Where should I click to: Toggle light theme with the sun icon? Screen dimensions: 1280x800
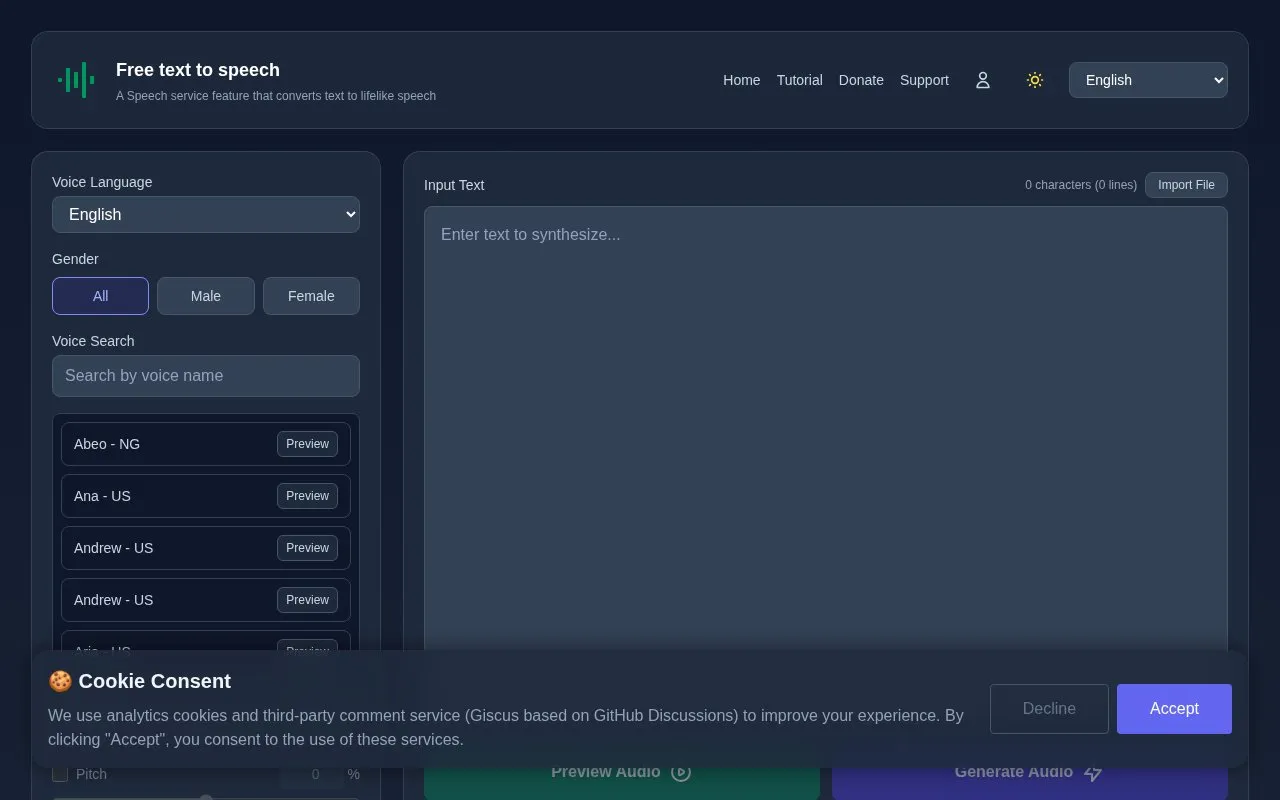[x=1035, y=80]
